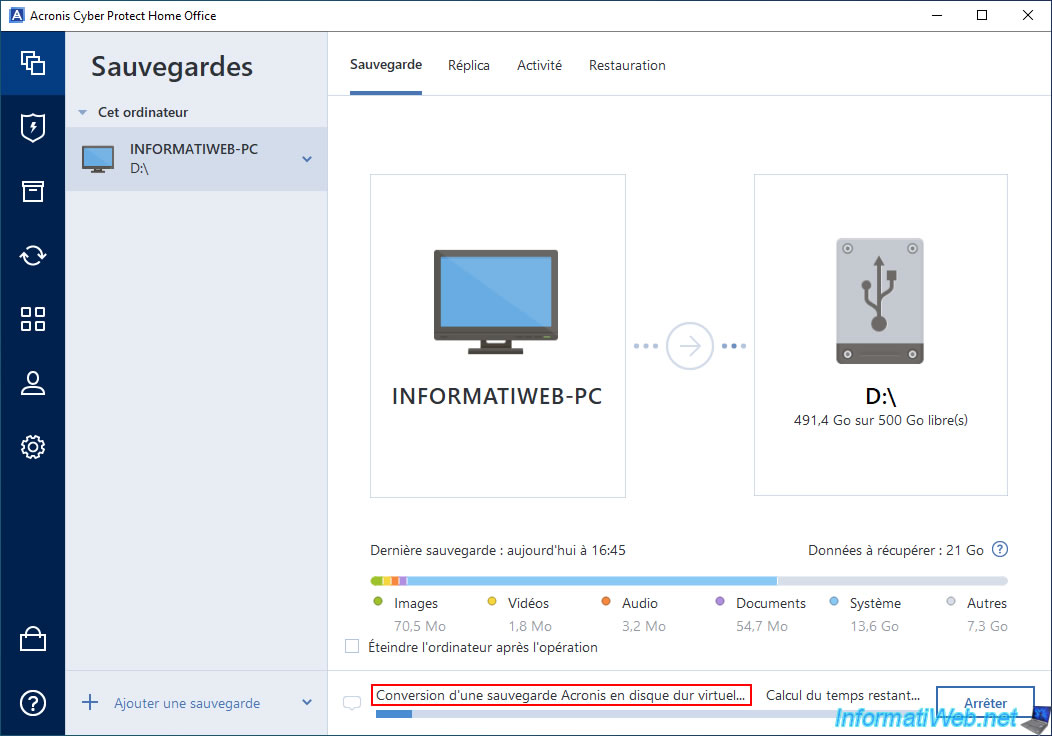Open the Account person icon in sidebar

[32, 383]
